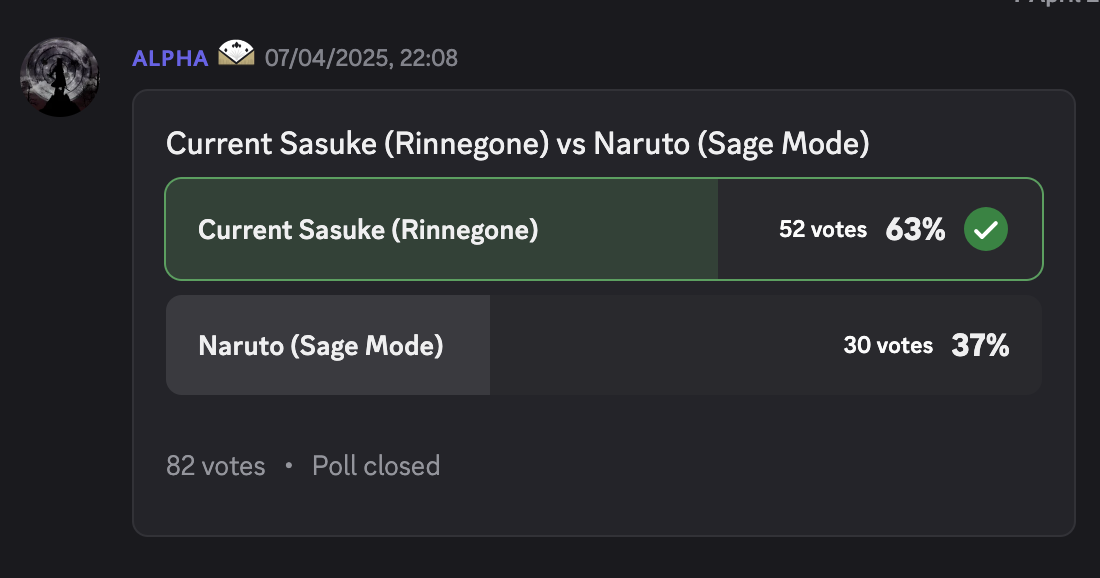Click the 63% result percentage

915,229
